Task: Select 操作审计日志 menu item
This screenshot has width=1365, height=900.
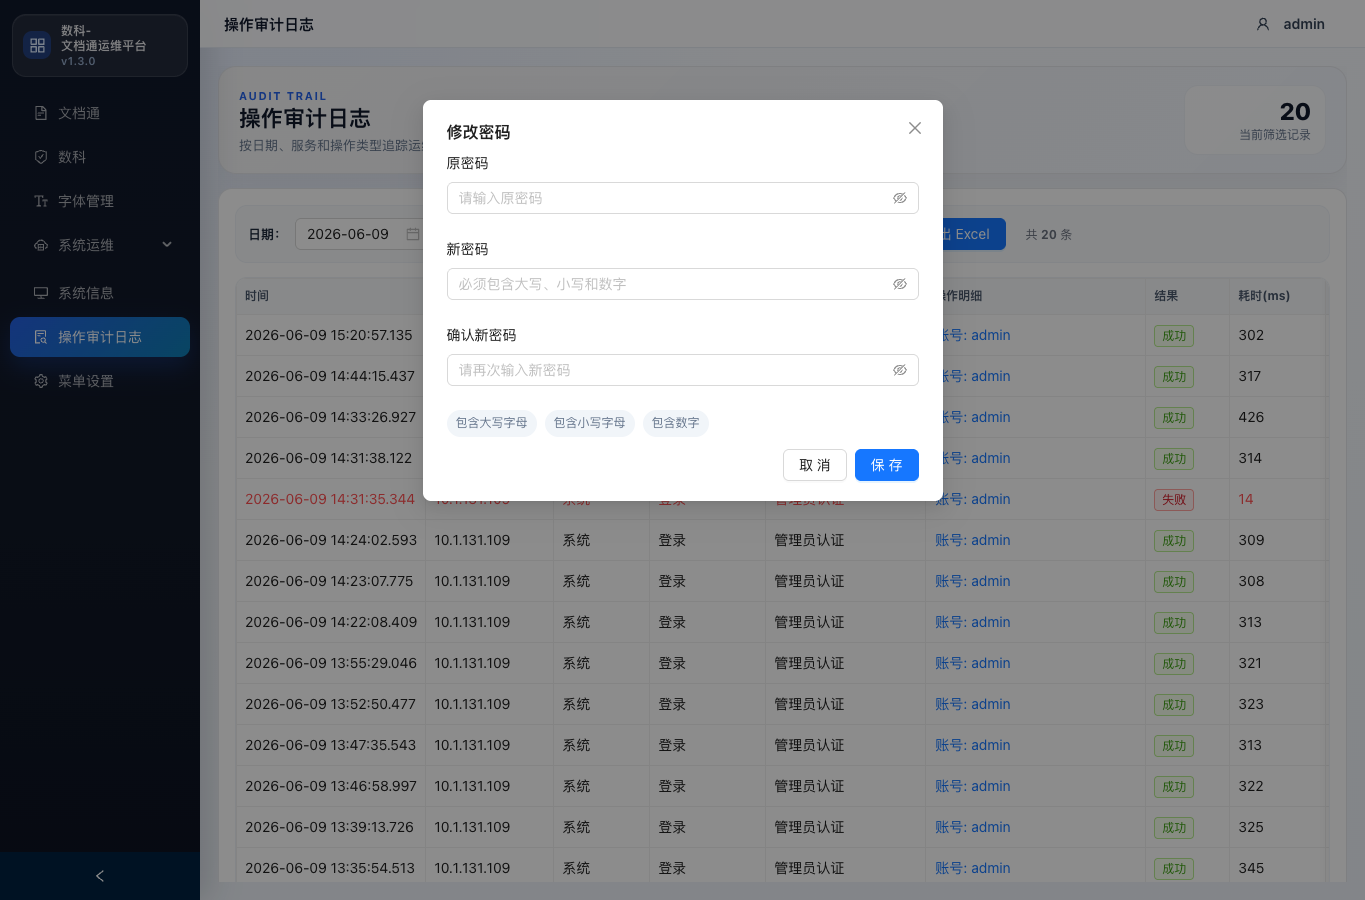Action: pyautogui.click(x=100, y=337)
